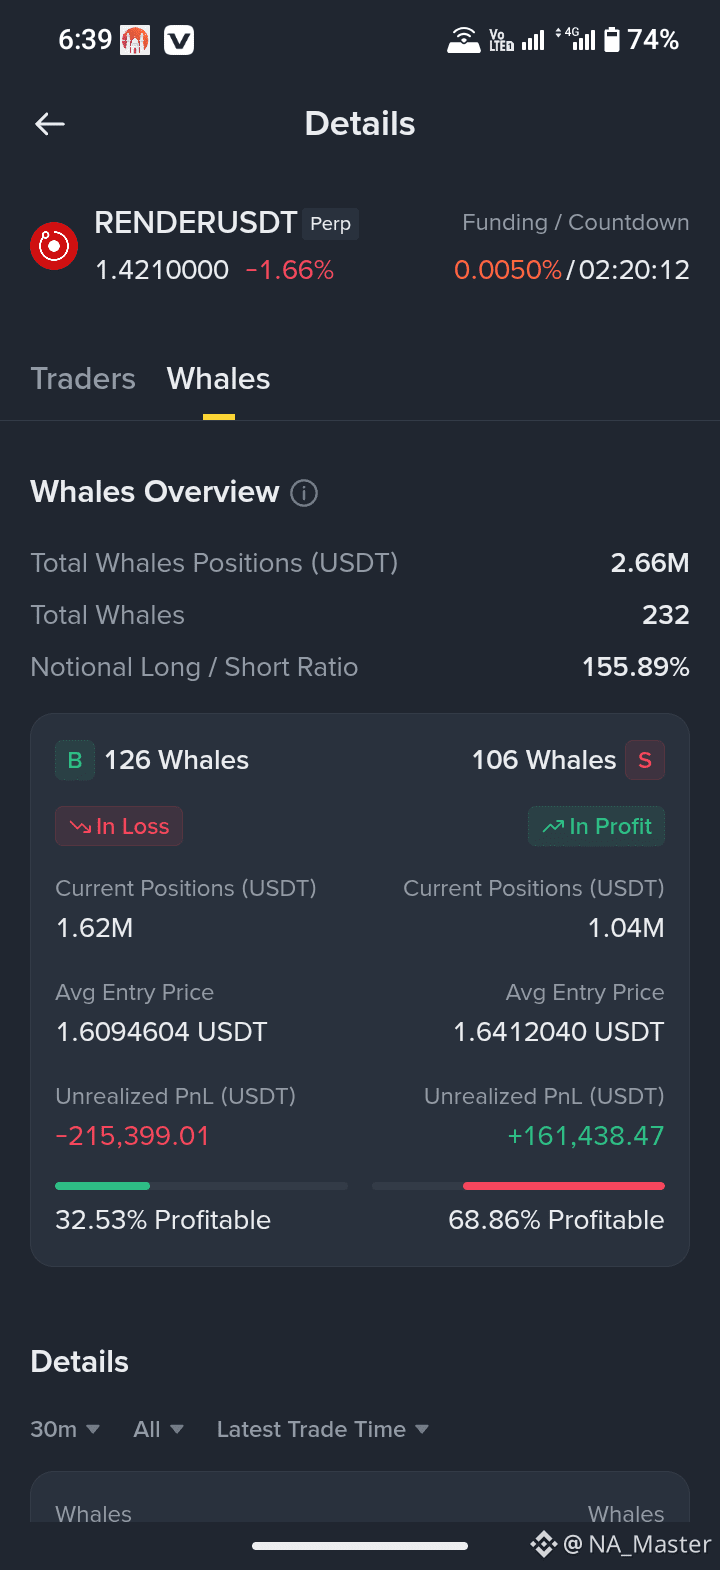Tap the Perp contract label
The width and height of the screenshot is (720, 1570).
(x=331, y=224)
